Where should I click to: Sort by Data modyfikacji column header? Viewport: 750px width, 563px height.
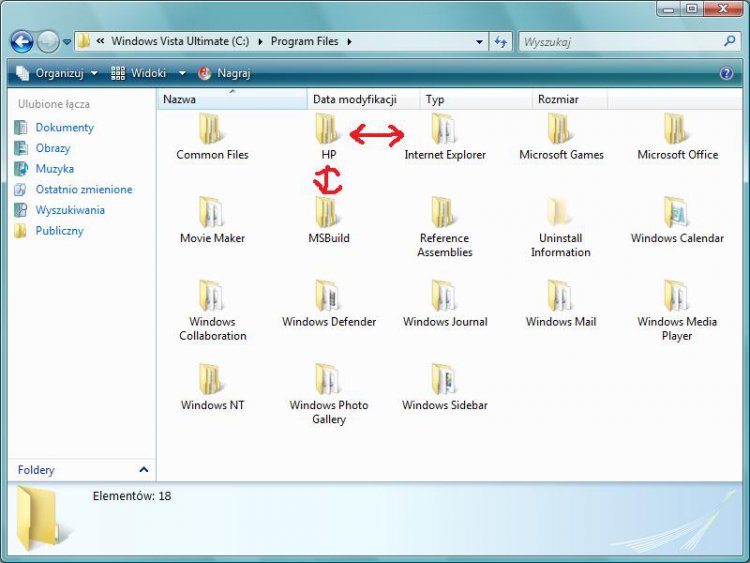pos(364,99)
